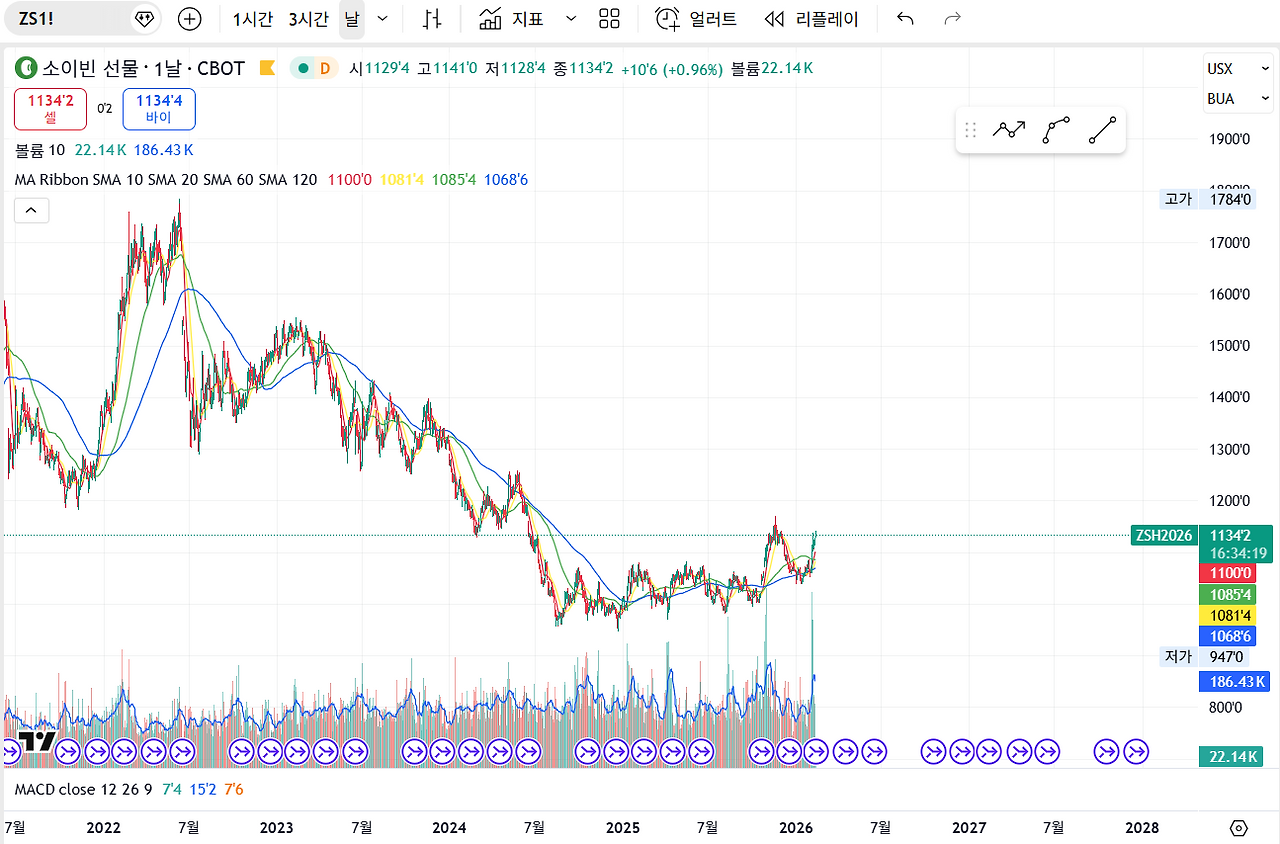Select the curved path drawing tool
1280x844 pixels.
1056,130
